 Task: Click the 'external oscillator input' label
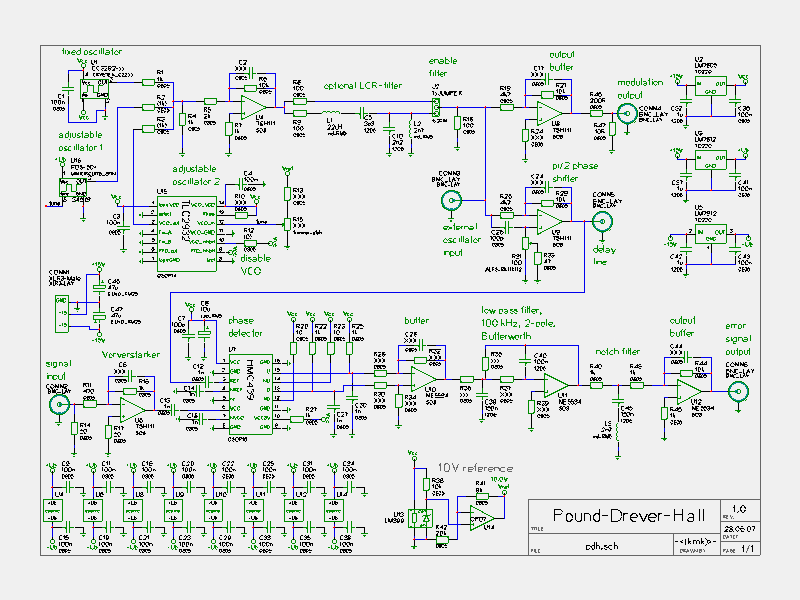pyautogui.click(x=462, y=240)
